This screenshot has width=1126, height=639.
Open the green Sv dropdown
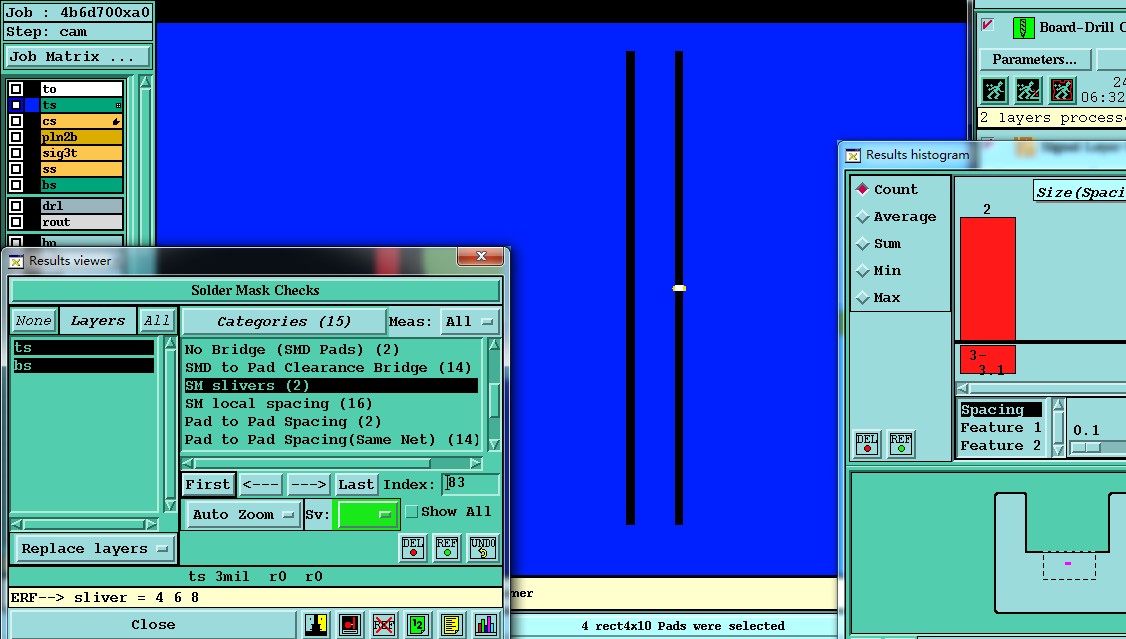(366, 515)
